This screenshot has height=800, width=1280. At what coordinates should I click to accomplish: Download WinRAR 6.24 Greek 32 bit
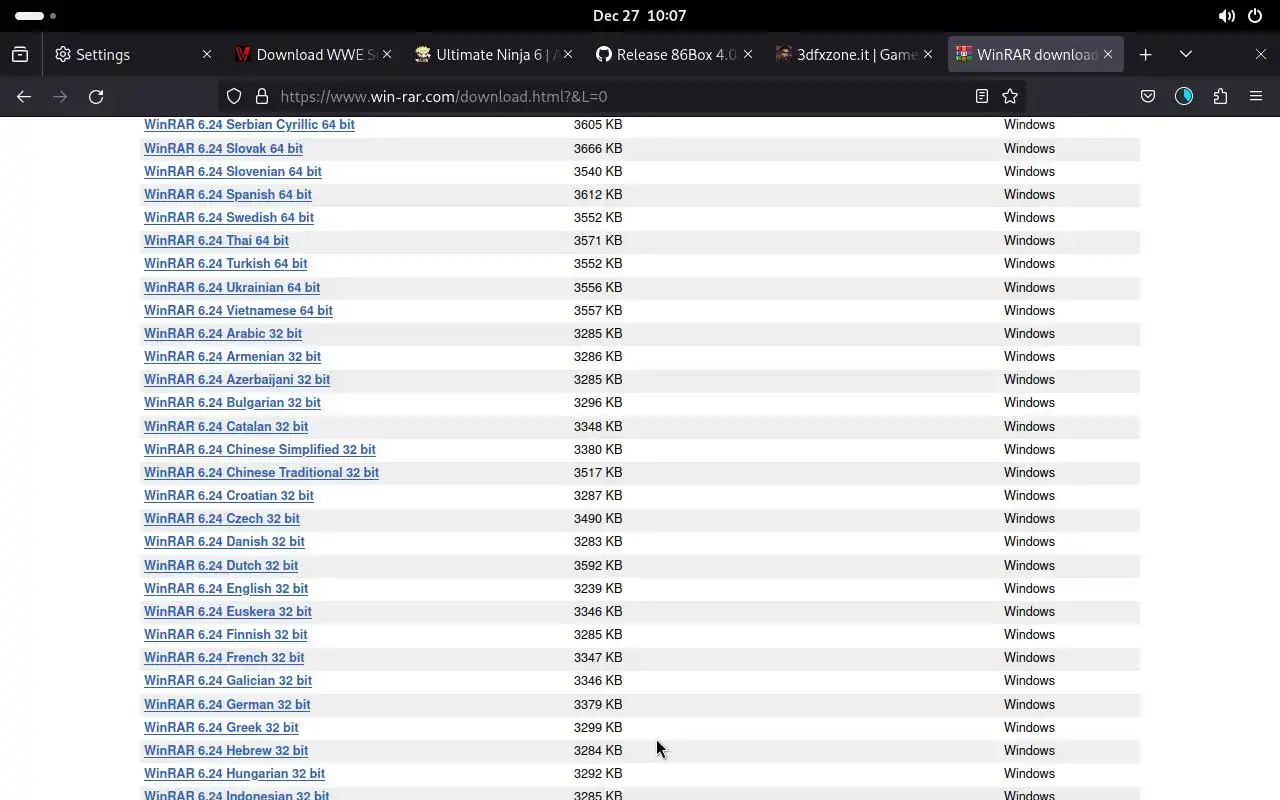point(221,727)
